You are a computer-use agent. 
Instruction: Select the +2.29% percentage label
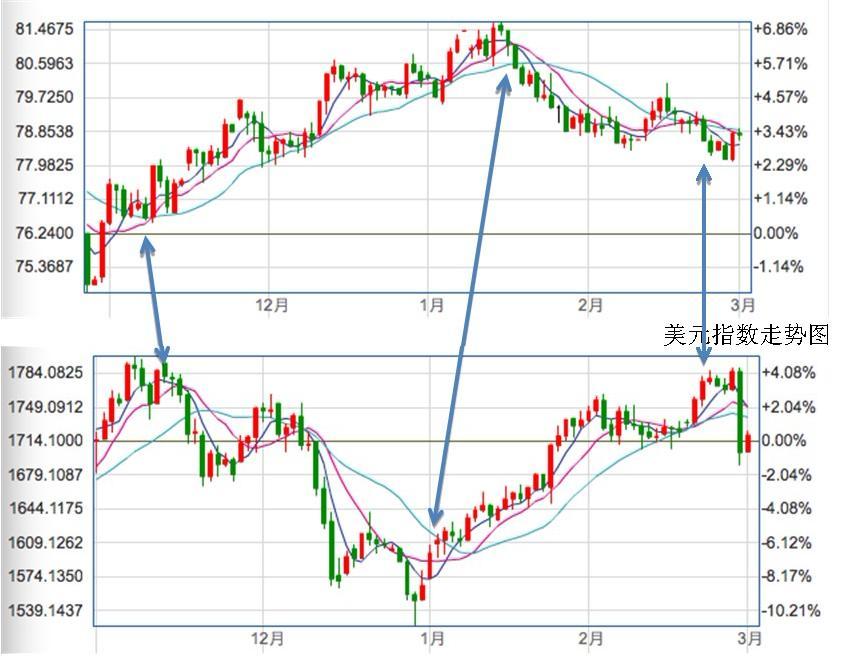(780, 165)
